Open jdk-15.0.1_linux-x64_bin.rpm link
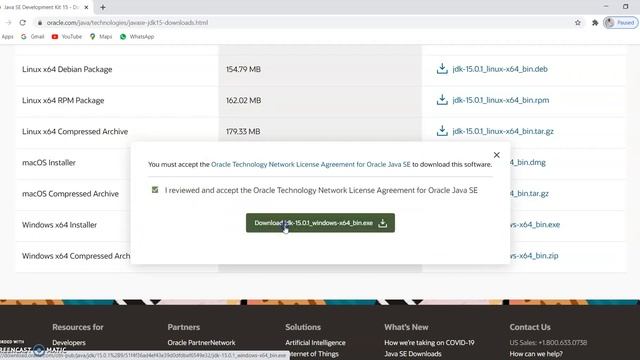The height and width of the screenshot is (360, 640). [501, 100]
